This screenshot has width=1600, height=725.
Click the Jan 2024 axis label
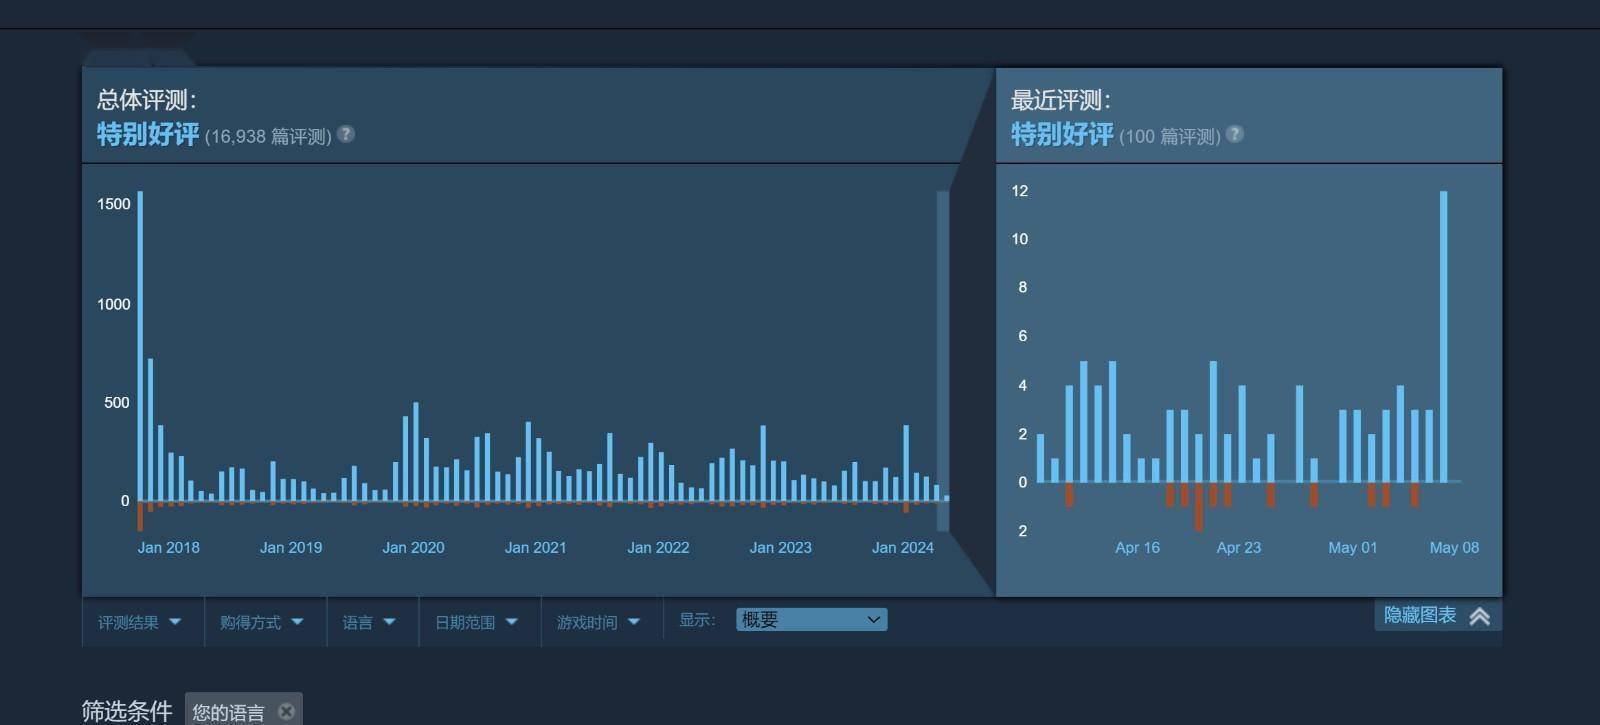click(903, 547)
